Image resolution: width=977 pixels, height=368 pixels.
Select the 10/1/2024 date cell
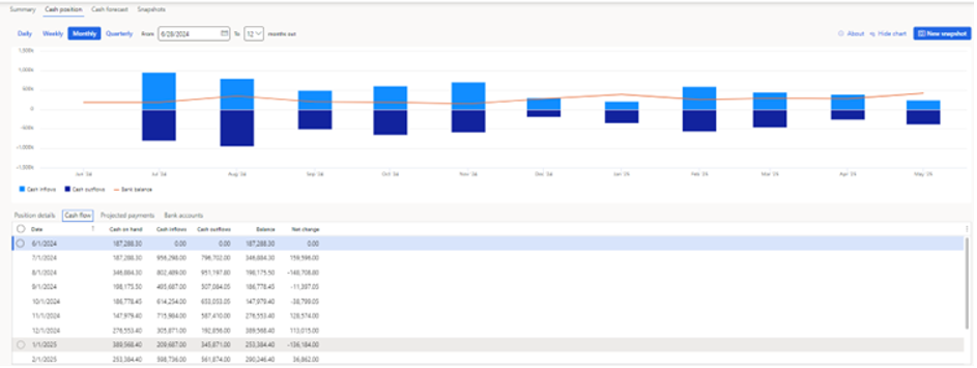45,301
